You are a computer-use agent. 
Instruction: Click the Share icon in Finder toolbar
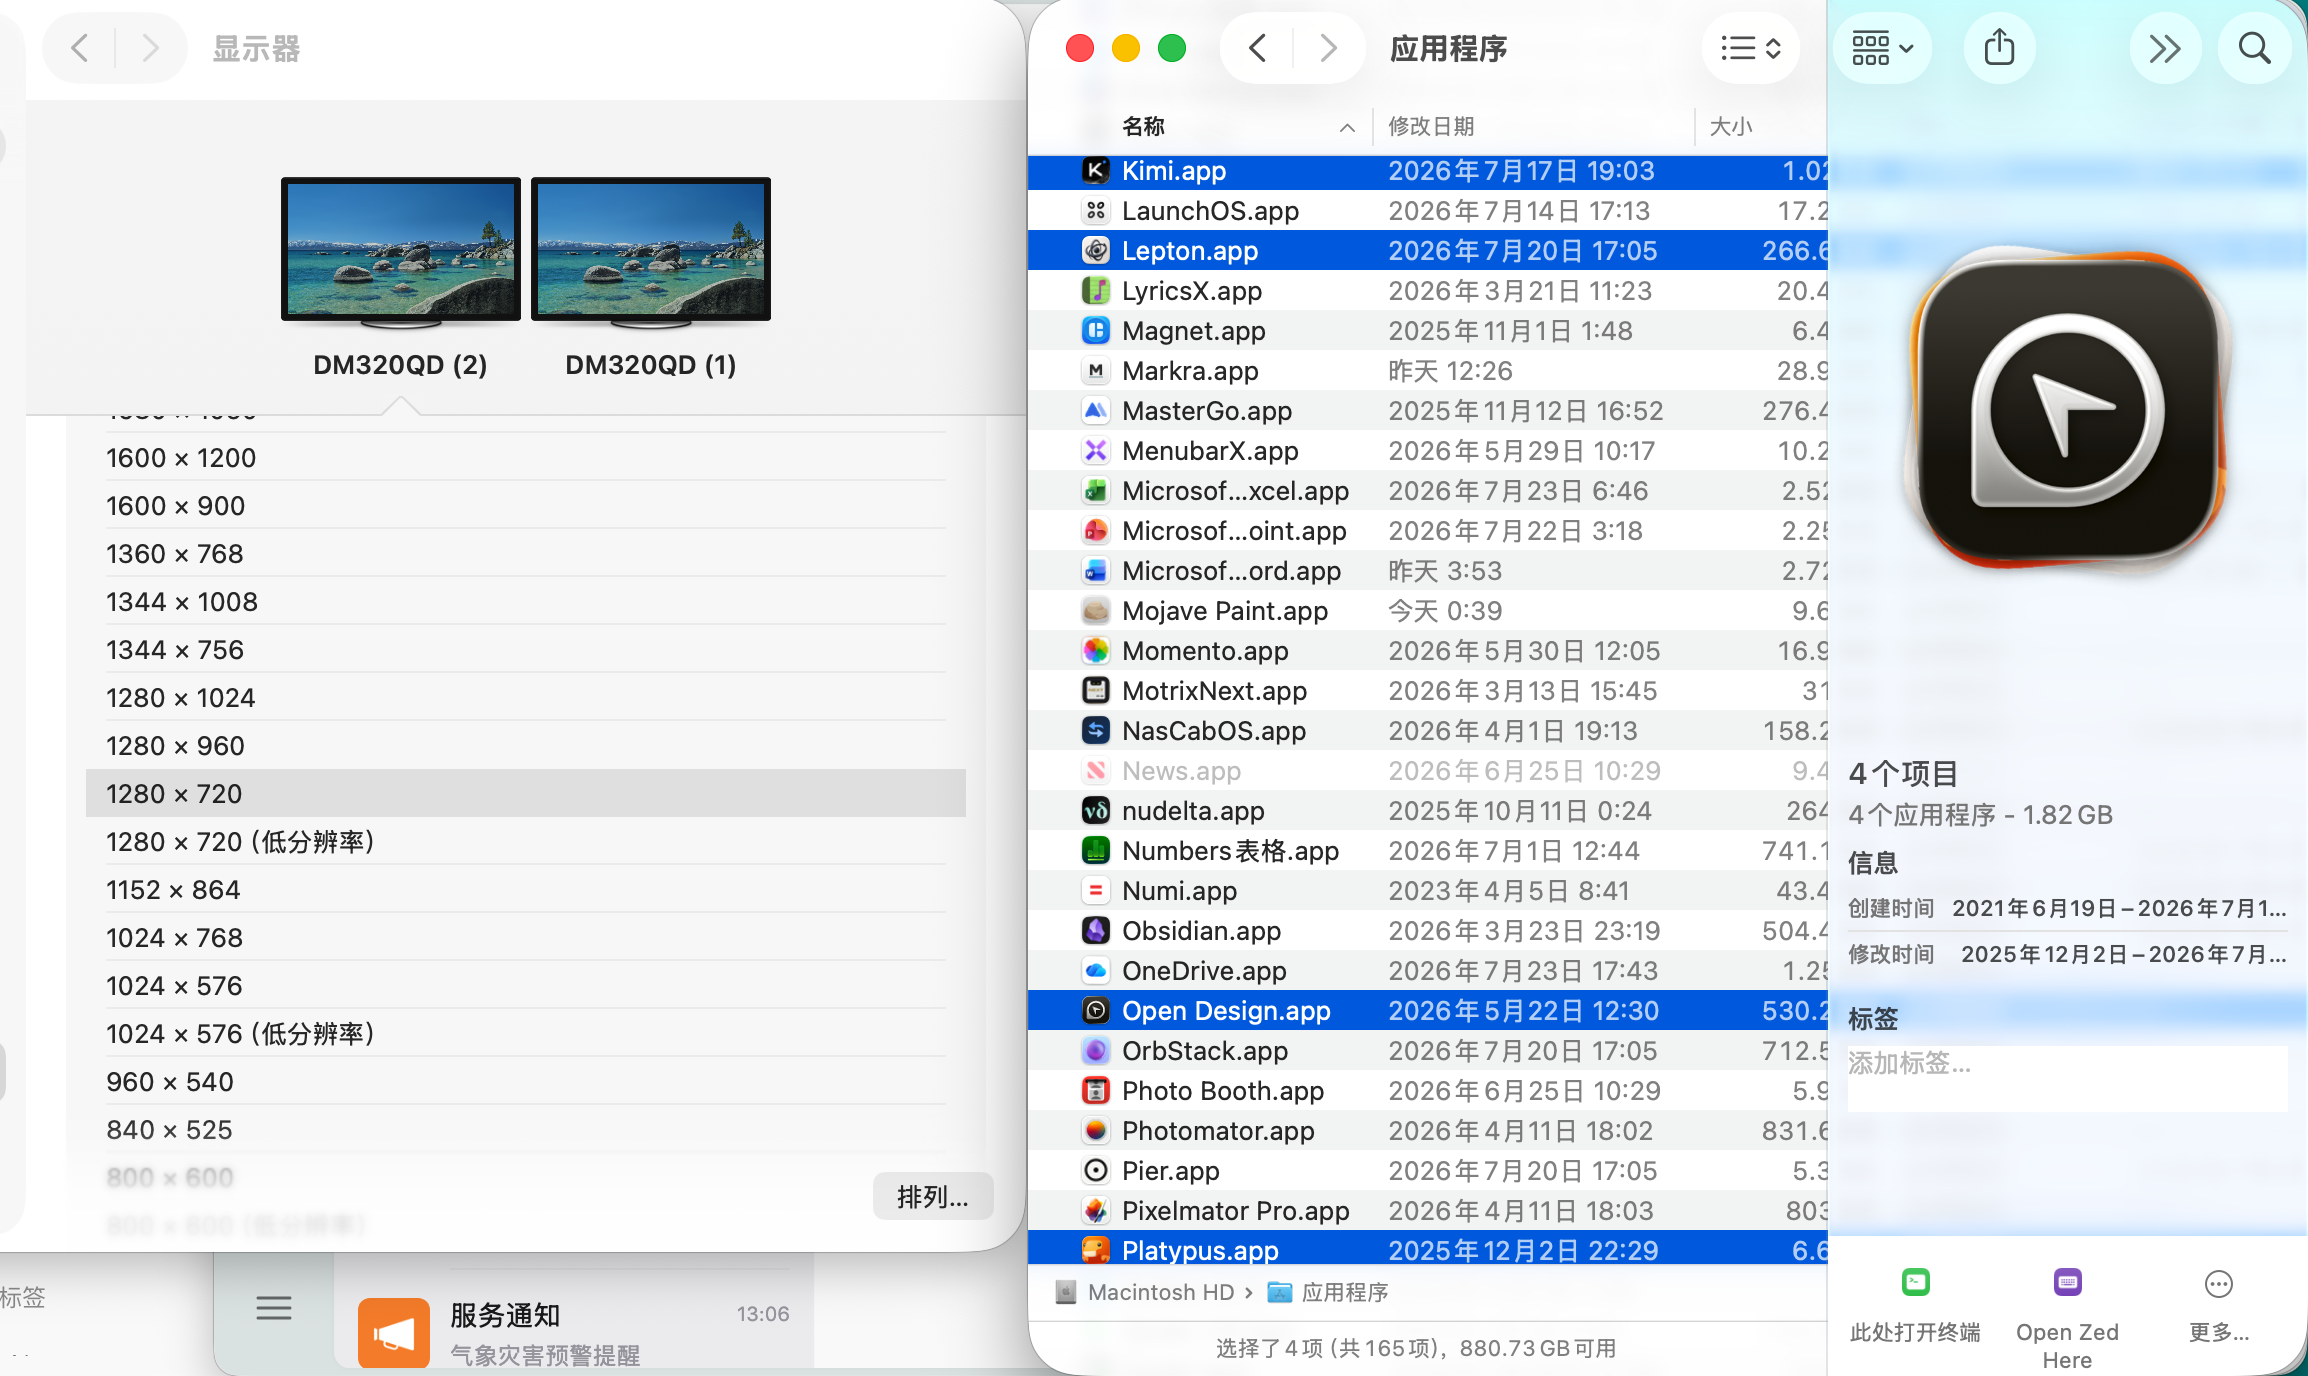pyautogui.click(x=1999, y=48)
